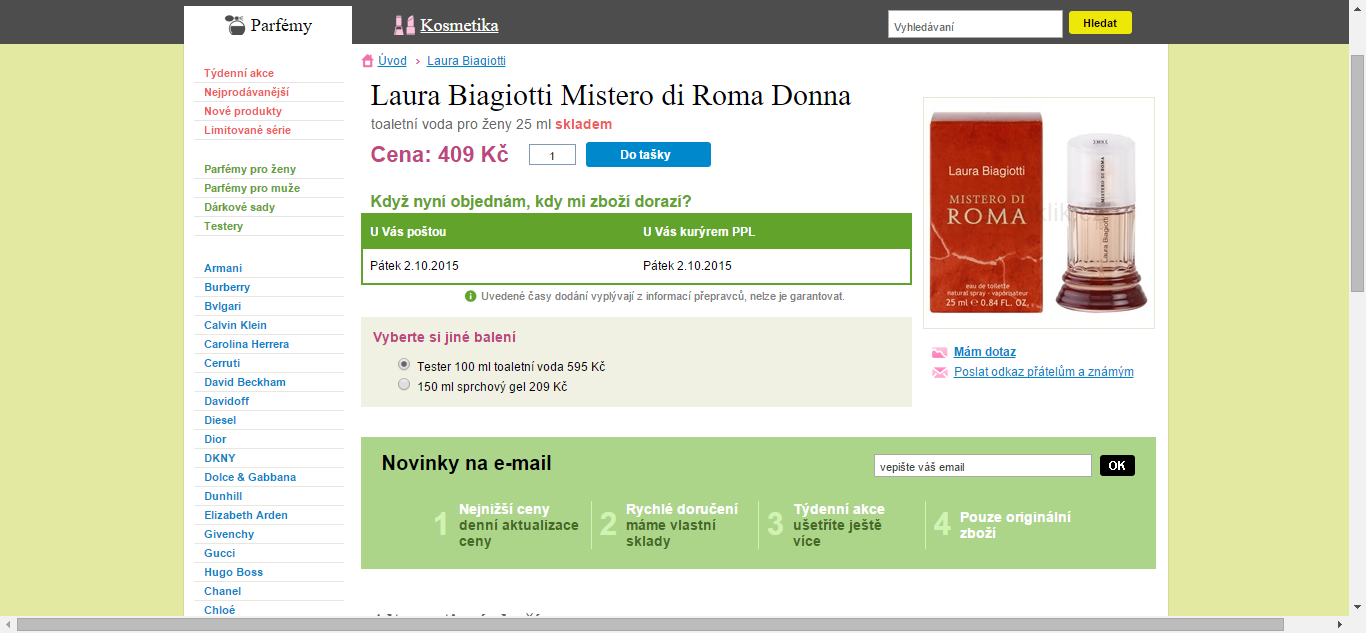Open Carolina Herrera brand link
Screen dimensions: 1366x633
coord(246,344)
